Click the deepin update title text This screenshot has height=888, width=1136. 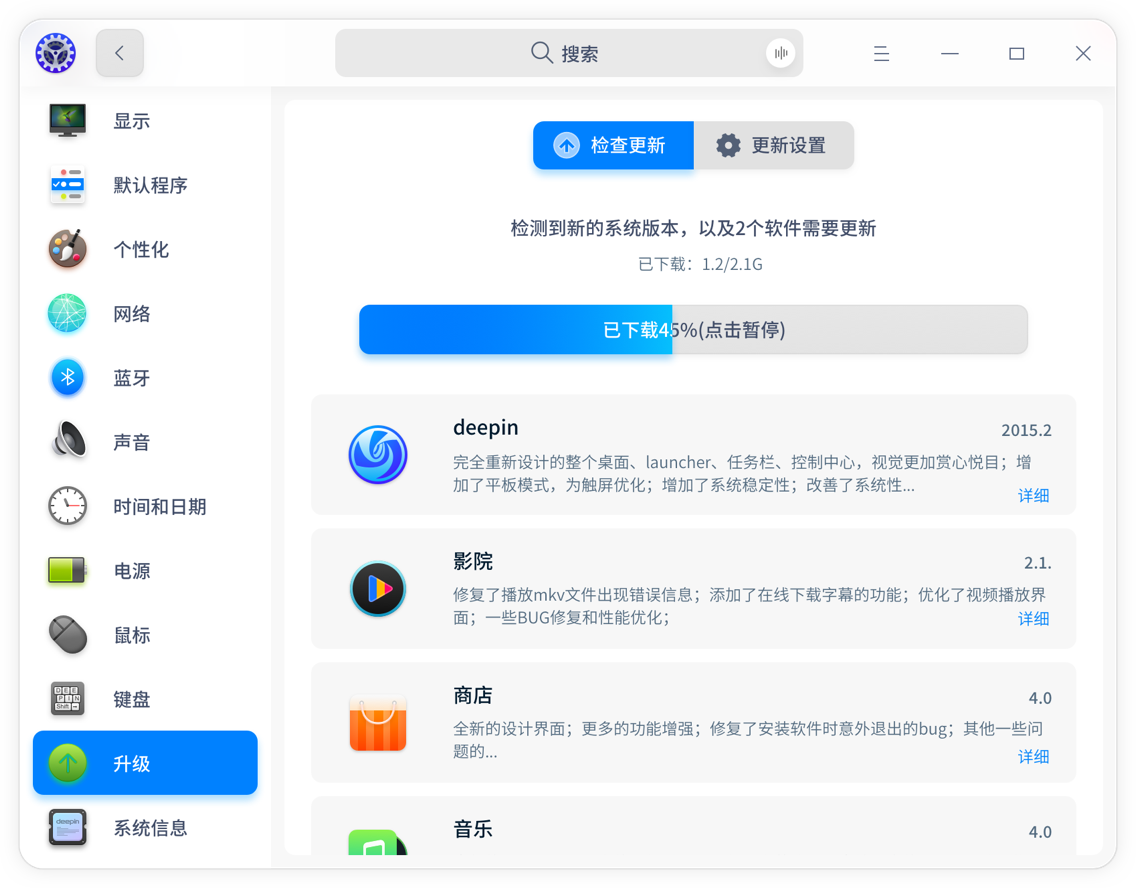pos(485,427)
